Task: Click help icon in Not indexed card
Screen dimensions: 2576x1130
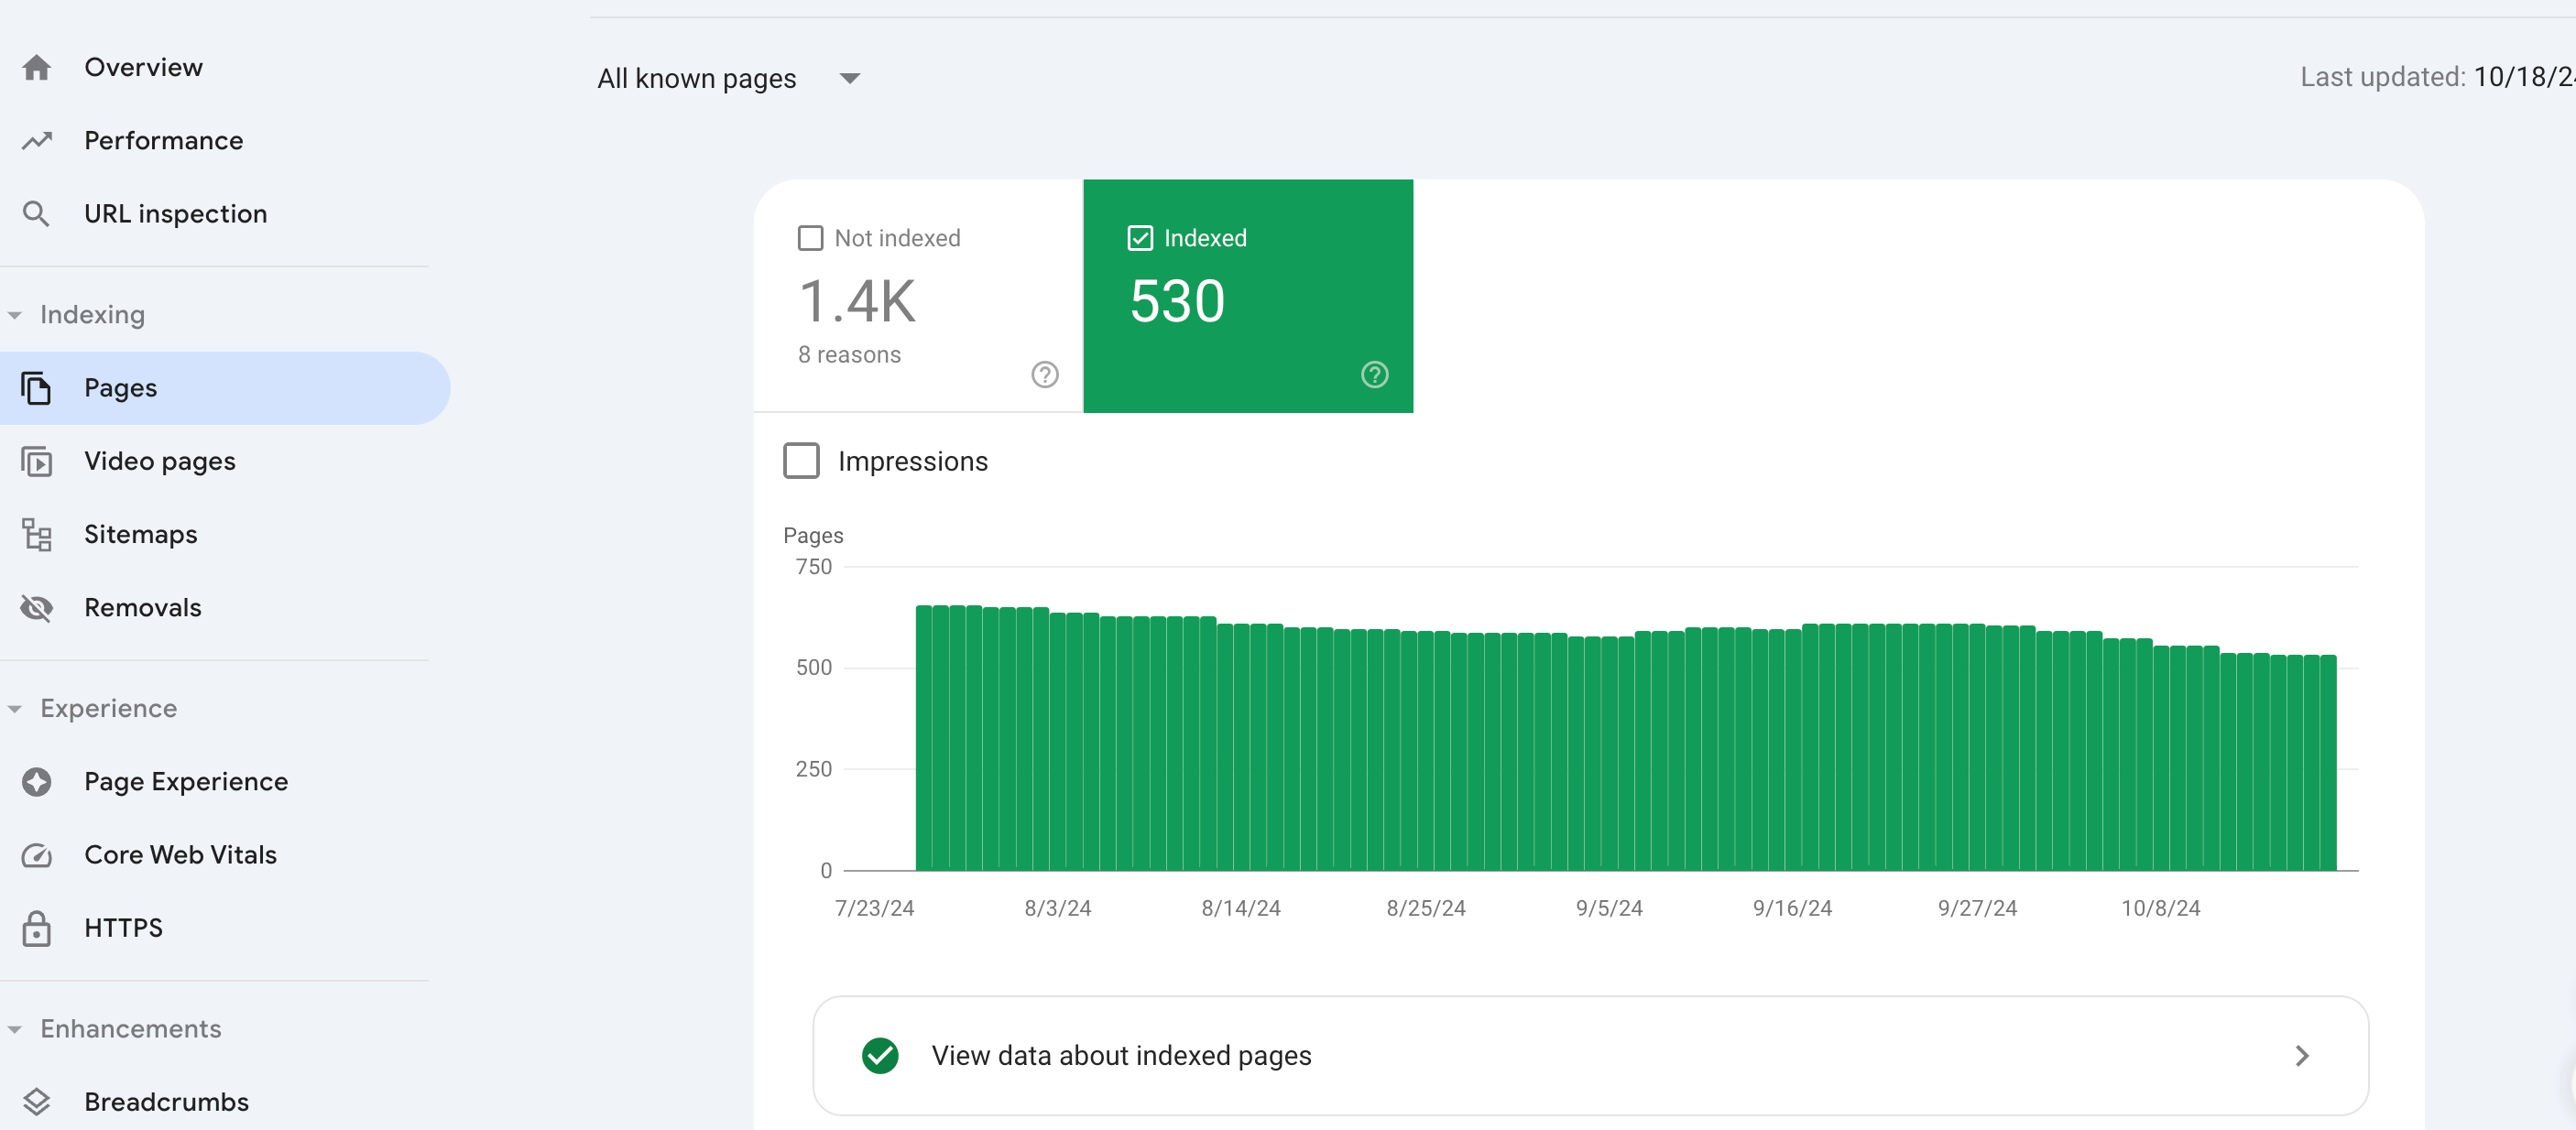Action: click(x=1044, y=375)
